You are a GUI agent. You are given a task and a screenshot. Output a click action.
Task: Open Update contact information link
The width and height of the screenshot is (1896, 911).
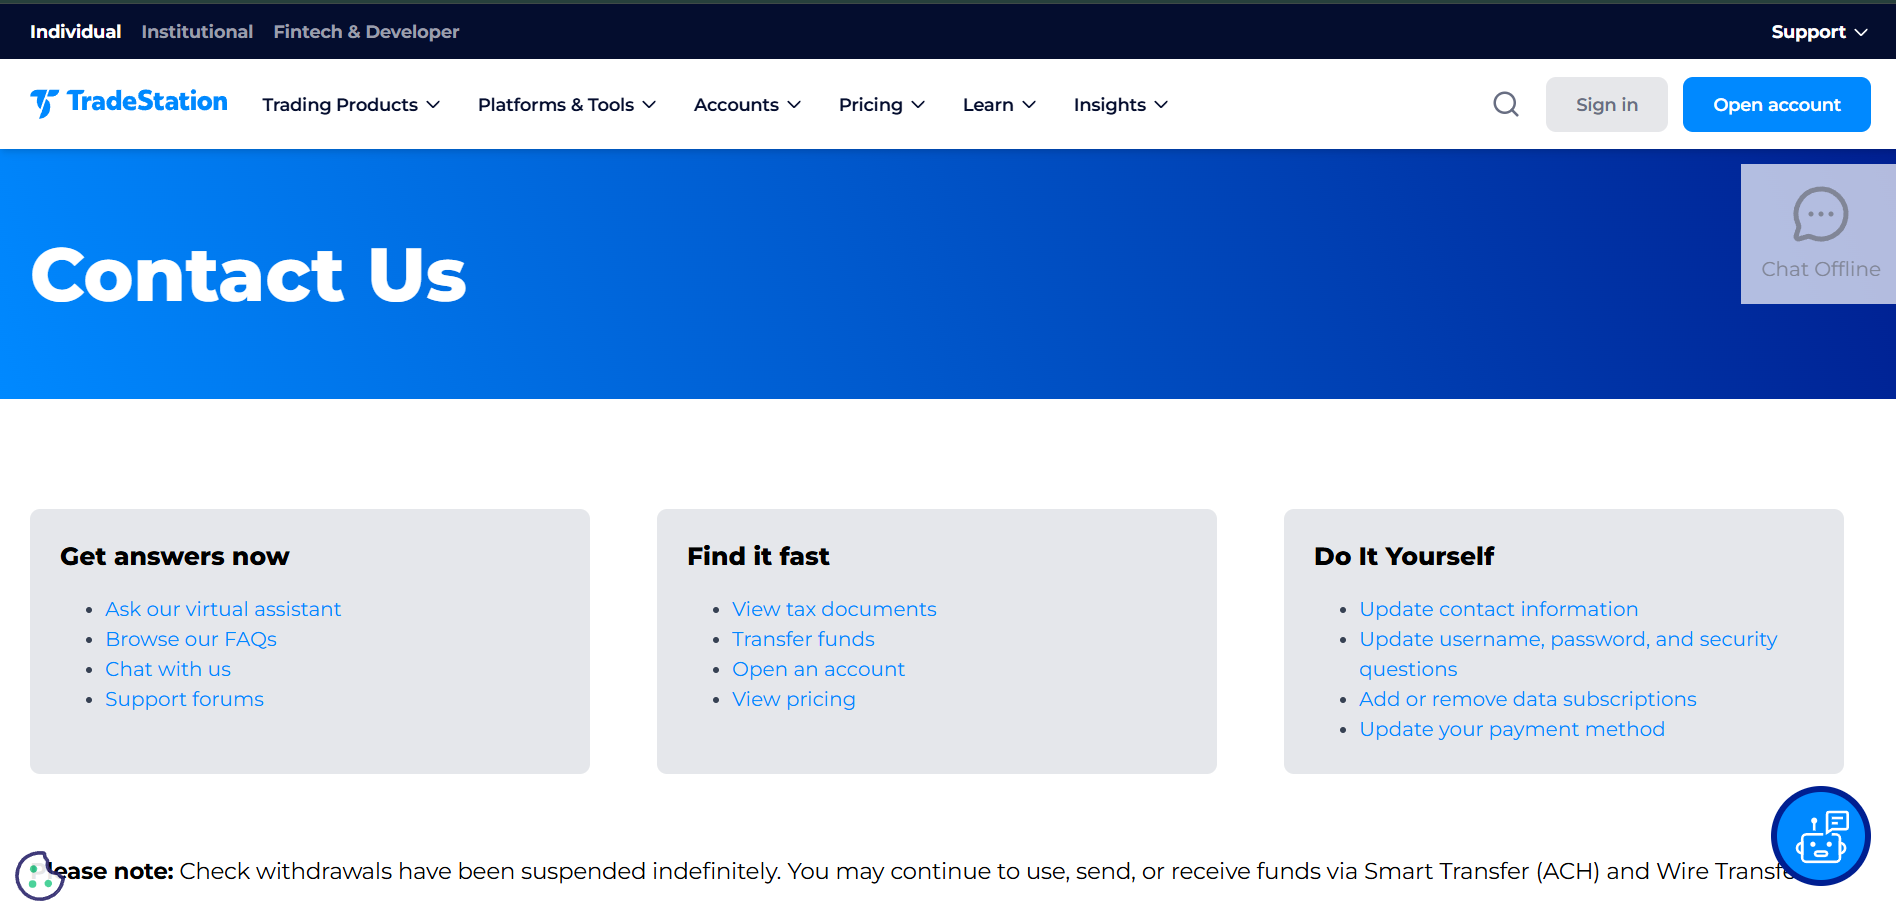point(1498,609)
